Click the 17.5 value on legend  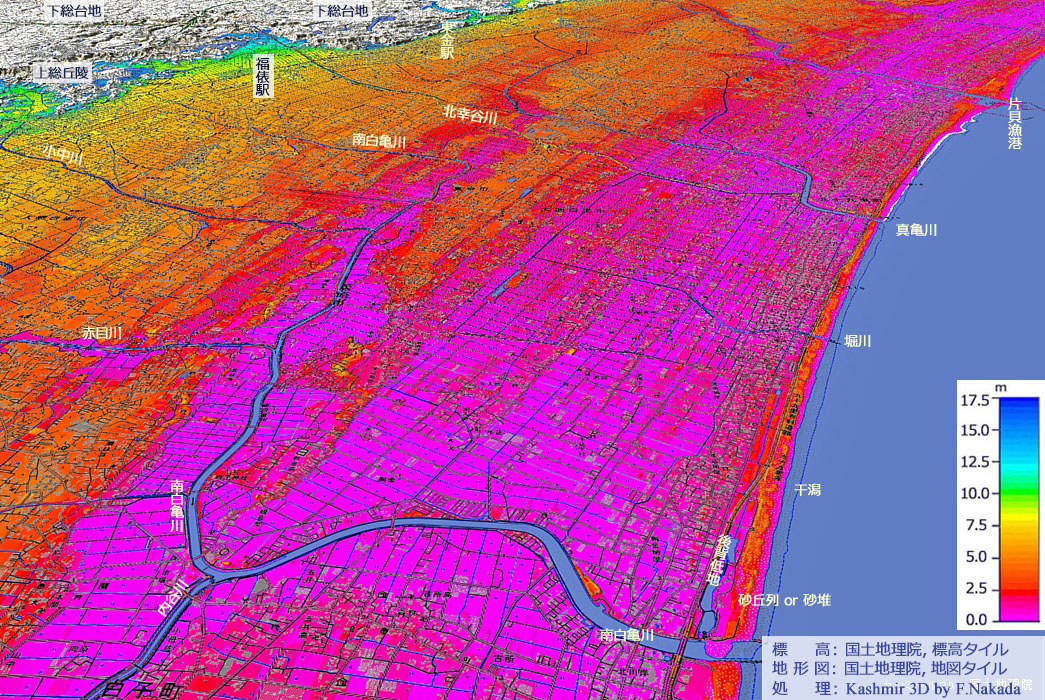(x=974, y=400)
